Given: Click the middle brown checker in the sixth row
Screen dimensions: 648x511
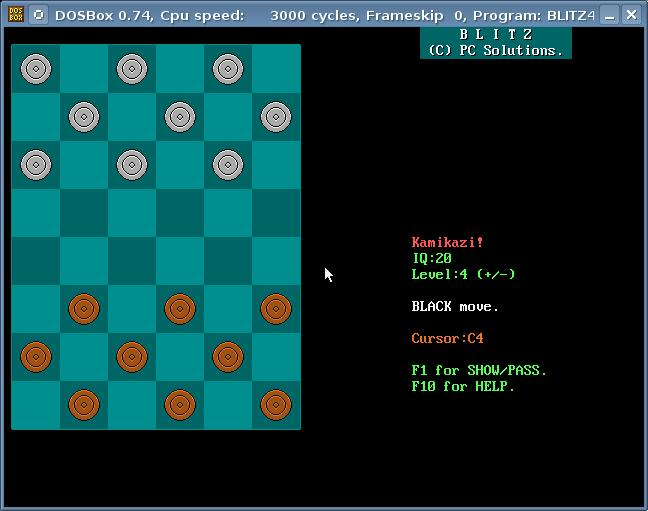Looking at the screenshot, I should [x=180, y=309].
